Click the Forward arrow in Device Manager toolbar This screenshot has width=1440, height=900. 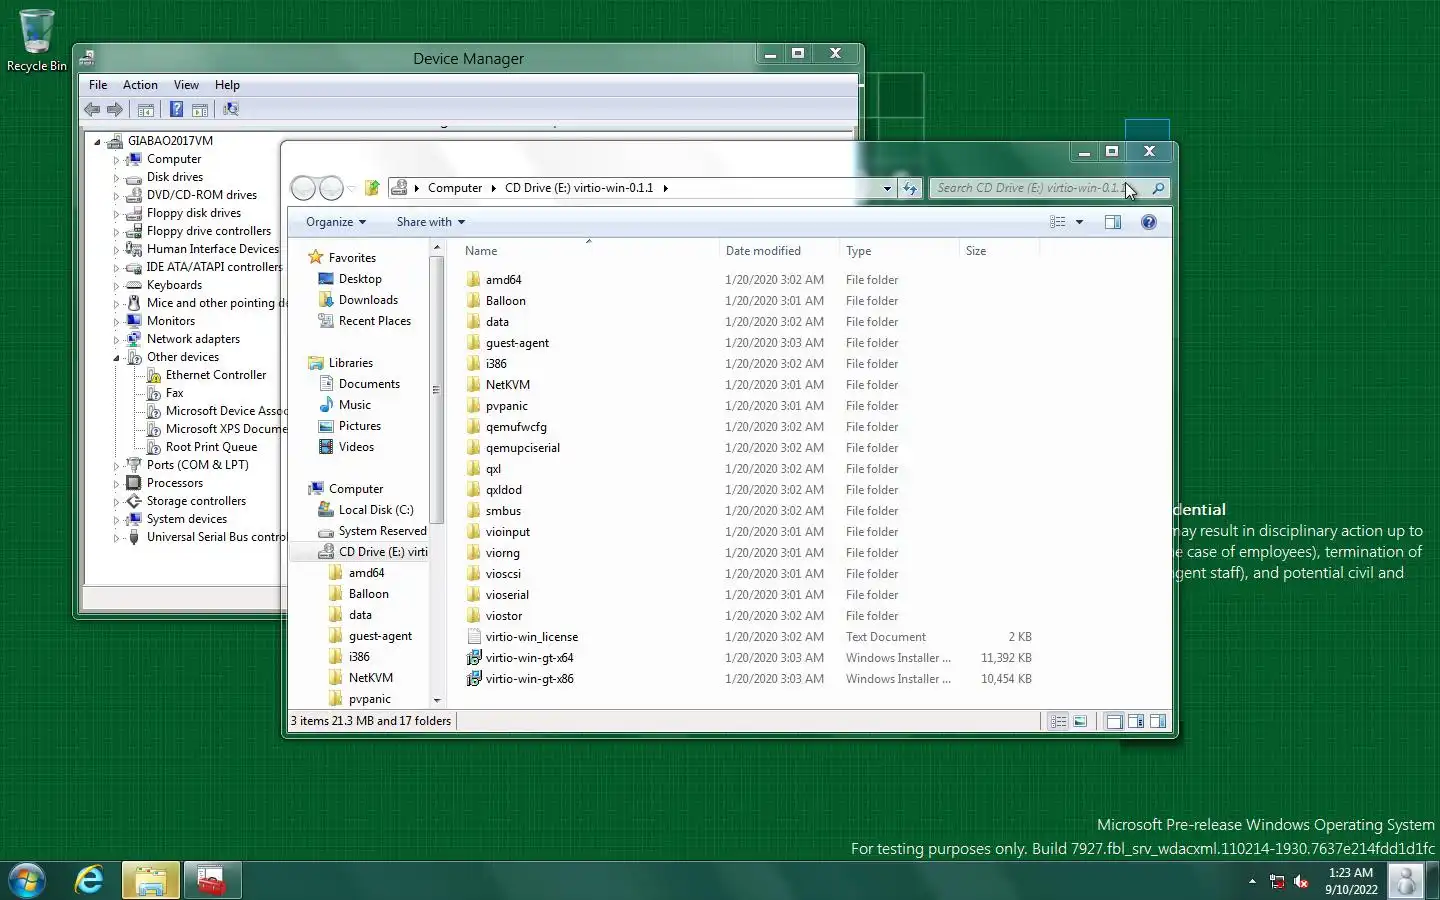tap(115, 109)
